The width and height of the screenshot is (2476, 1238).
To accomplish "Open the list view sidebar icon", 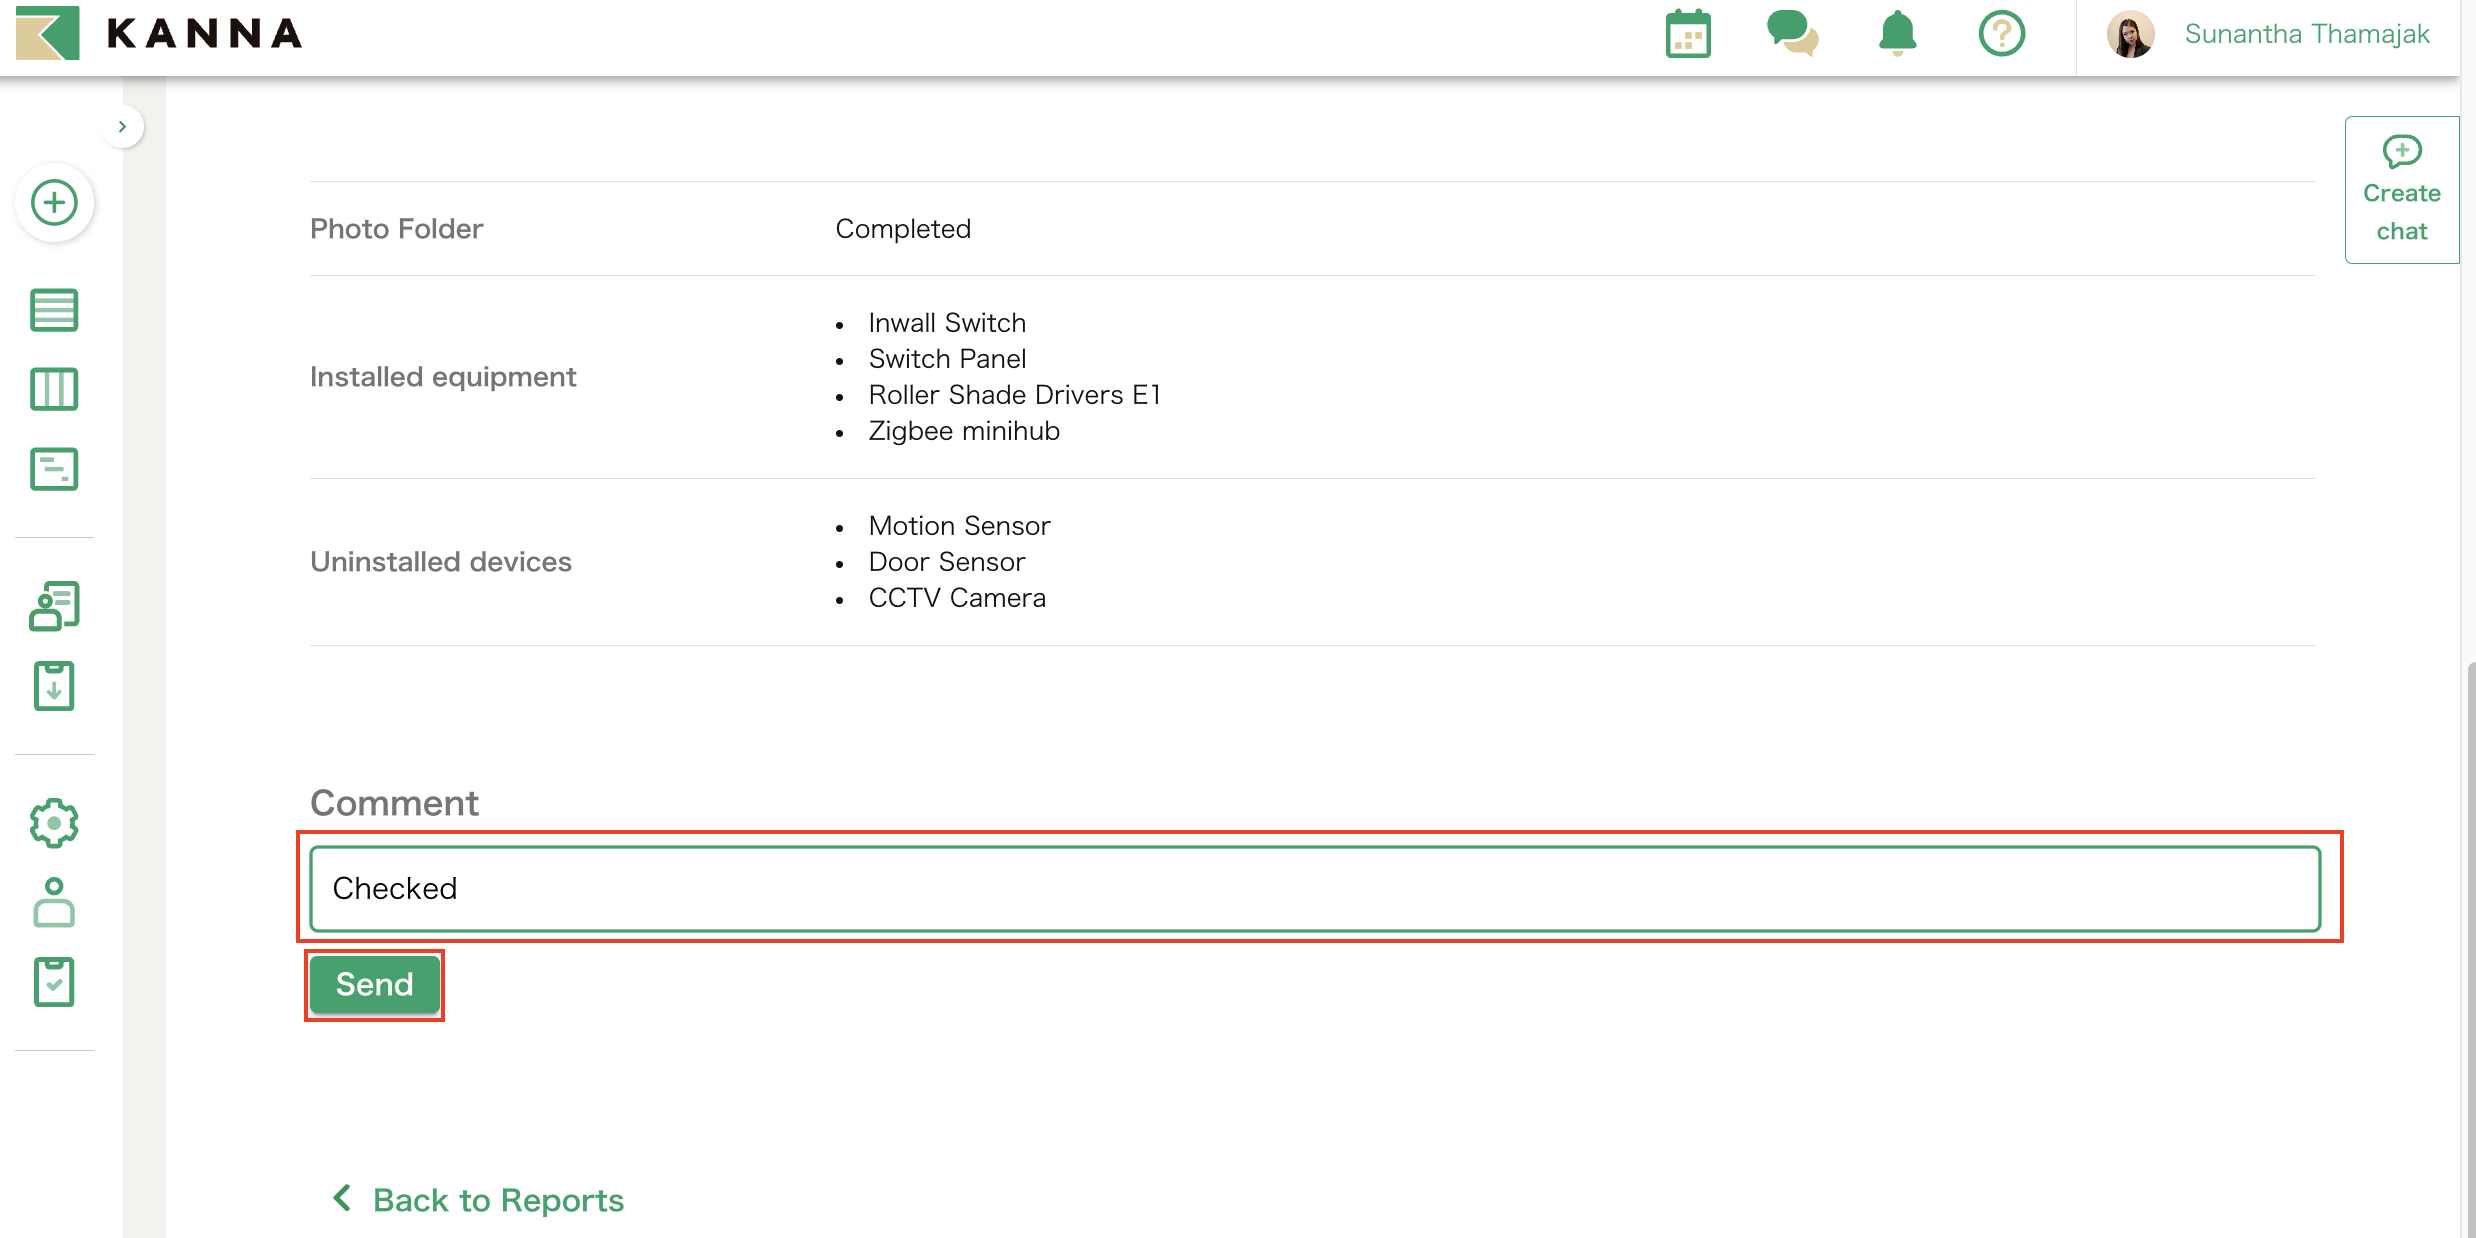I will tap(54, 310).
